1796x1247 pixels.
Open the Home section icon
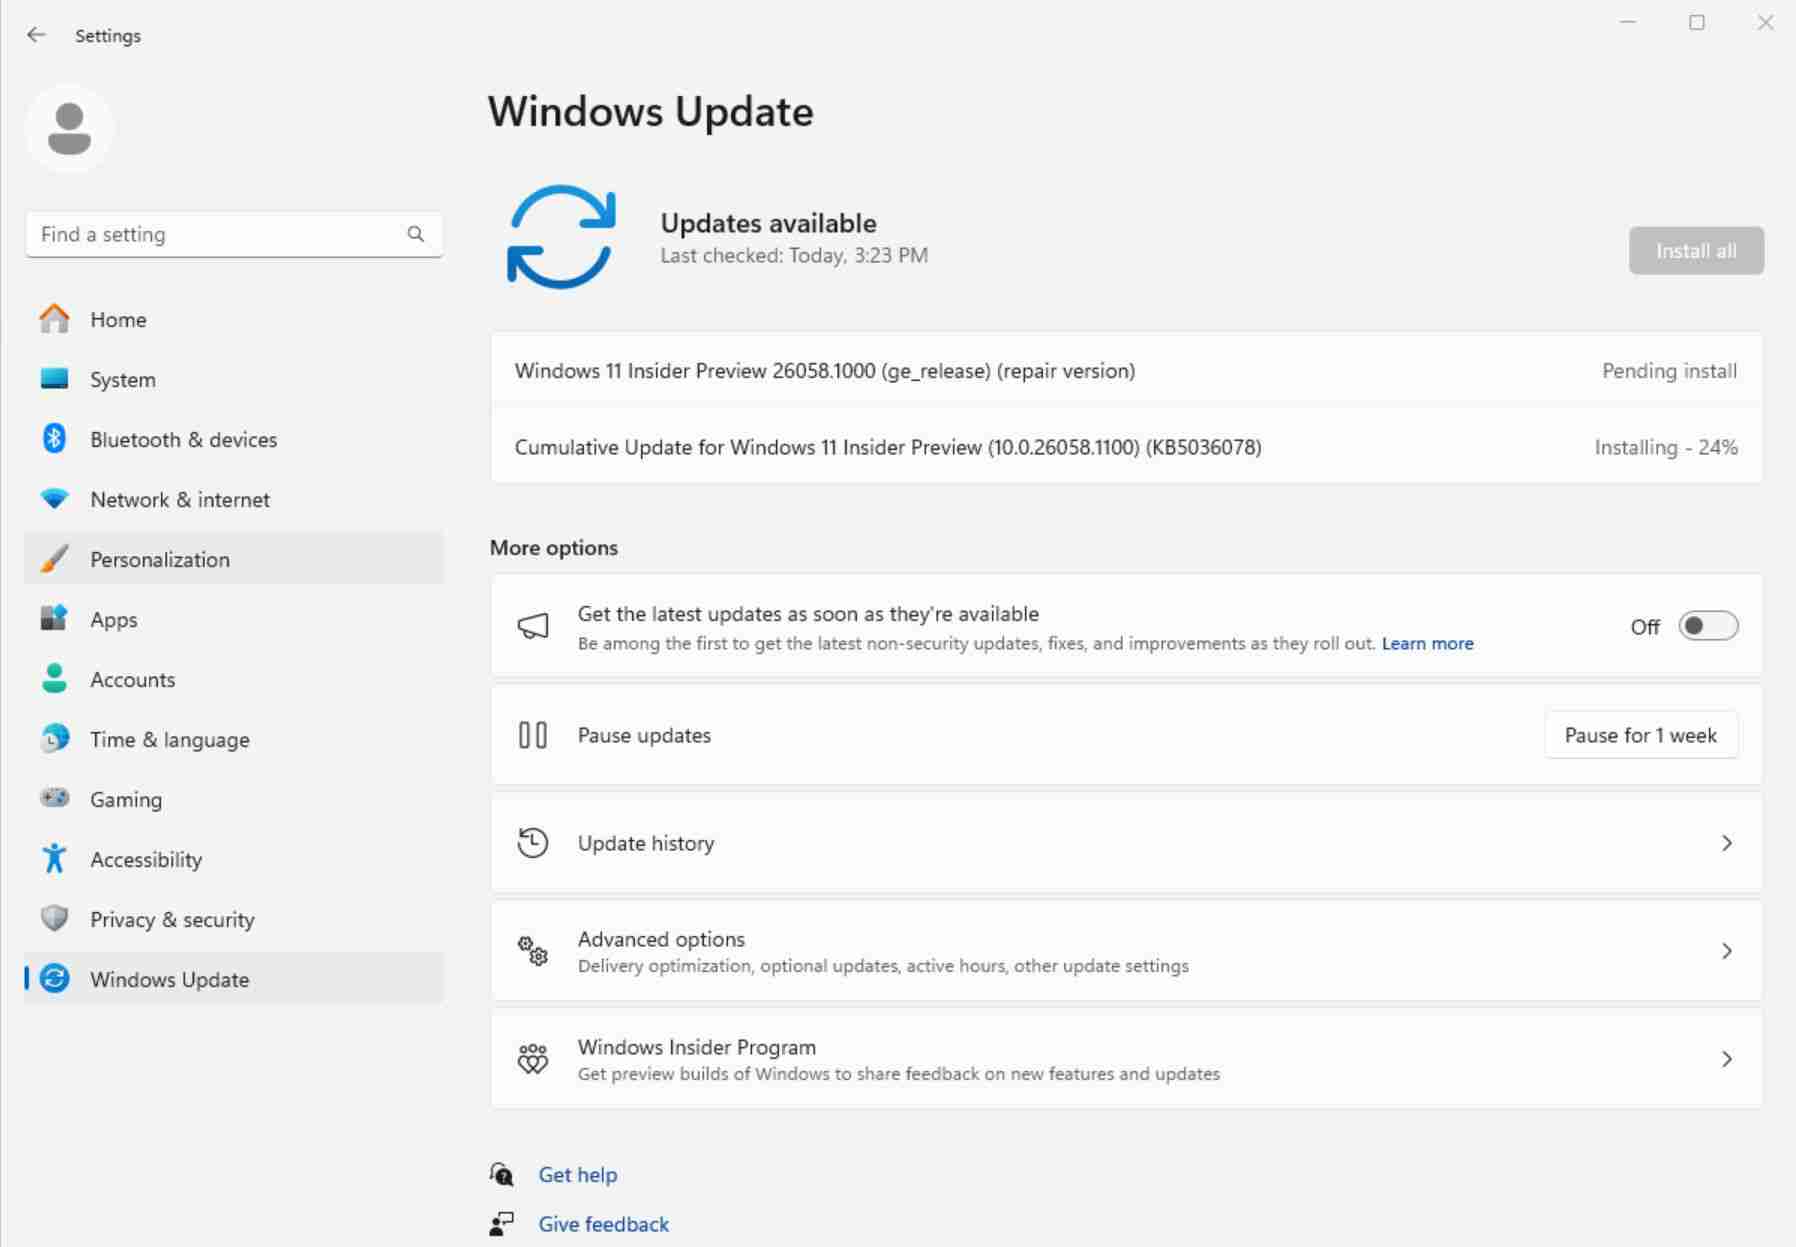point(54,319)
